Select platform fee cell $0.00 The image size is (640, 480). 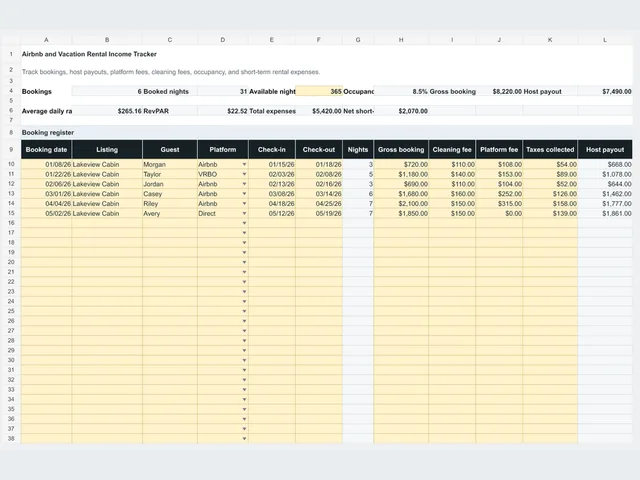499,213
